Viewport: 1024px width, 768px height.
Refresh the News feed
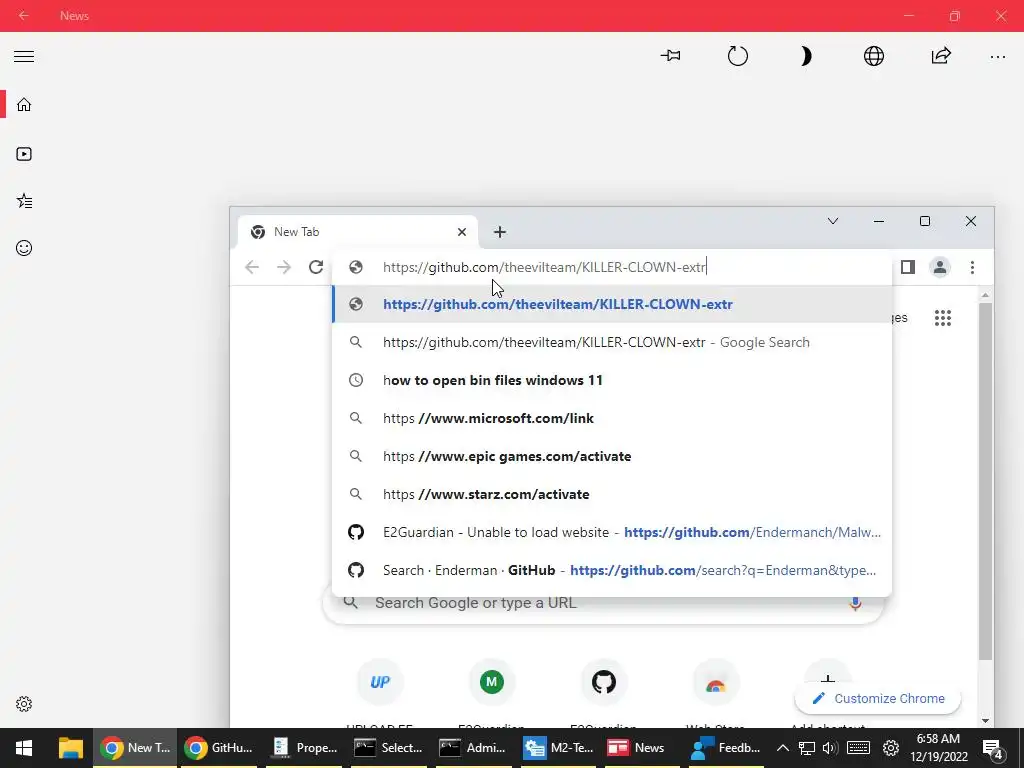click(738, 56)
